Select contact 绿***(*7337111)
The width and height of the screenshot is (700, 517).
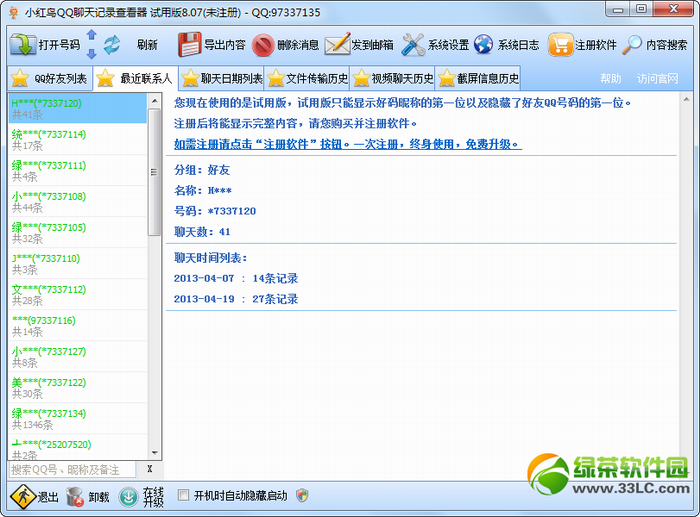78,171
